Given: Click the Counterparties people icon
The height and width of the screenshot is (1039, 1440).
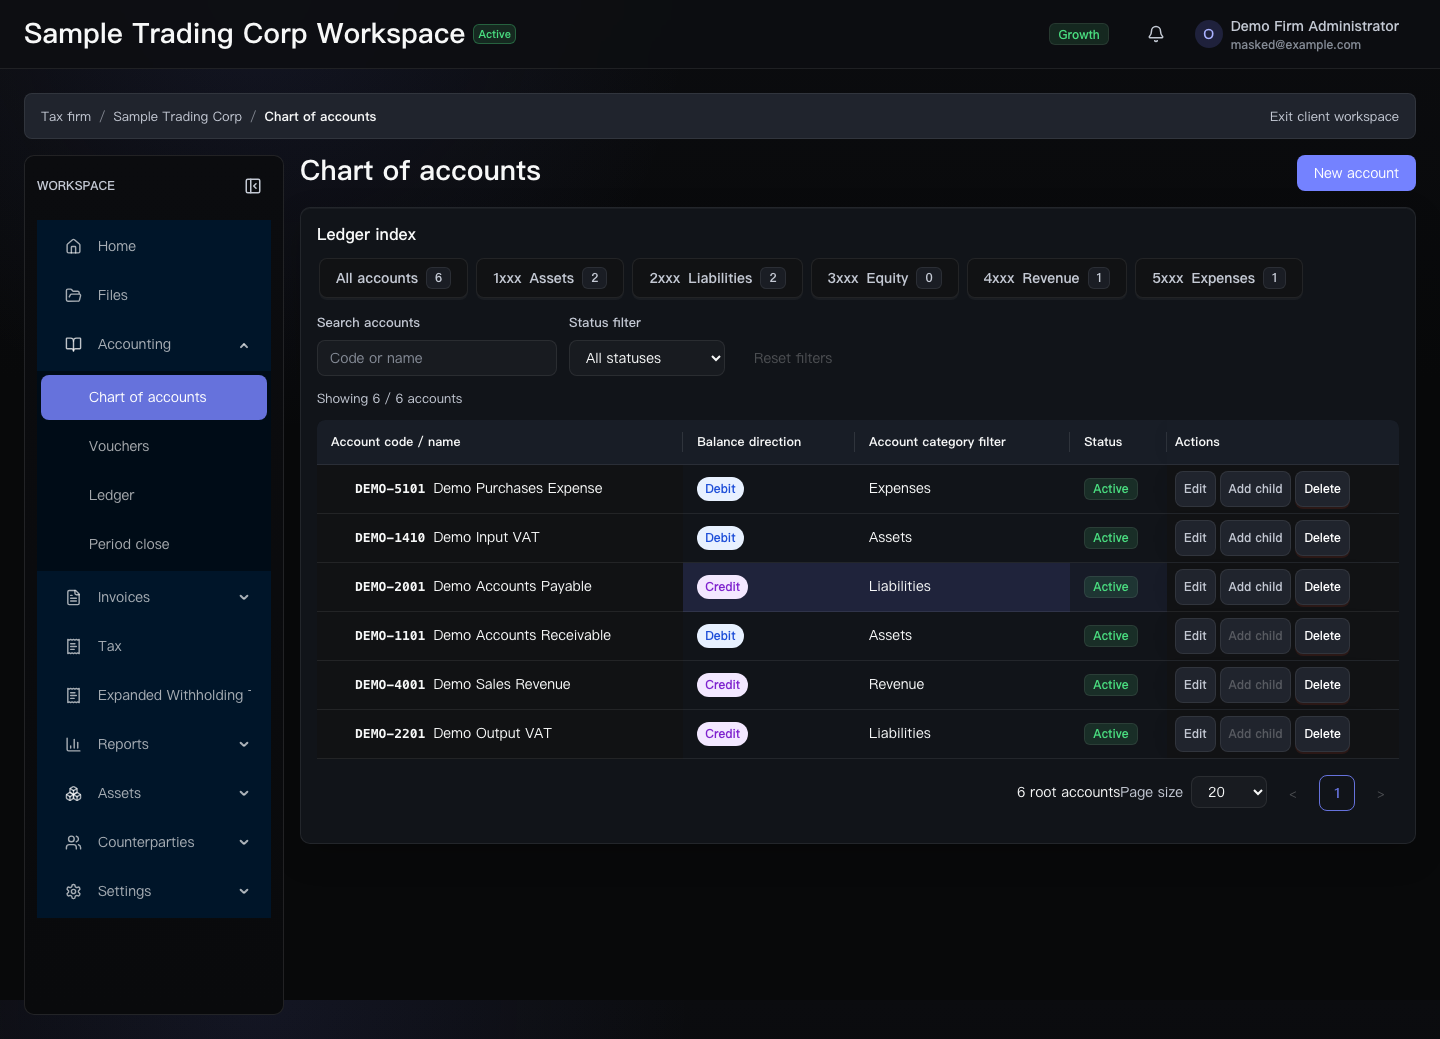Looking at the screenshot, I should point(73,842).
